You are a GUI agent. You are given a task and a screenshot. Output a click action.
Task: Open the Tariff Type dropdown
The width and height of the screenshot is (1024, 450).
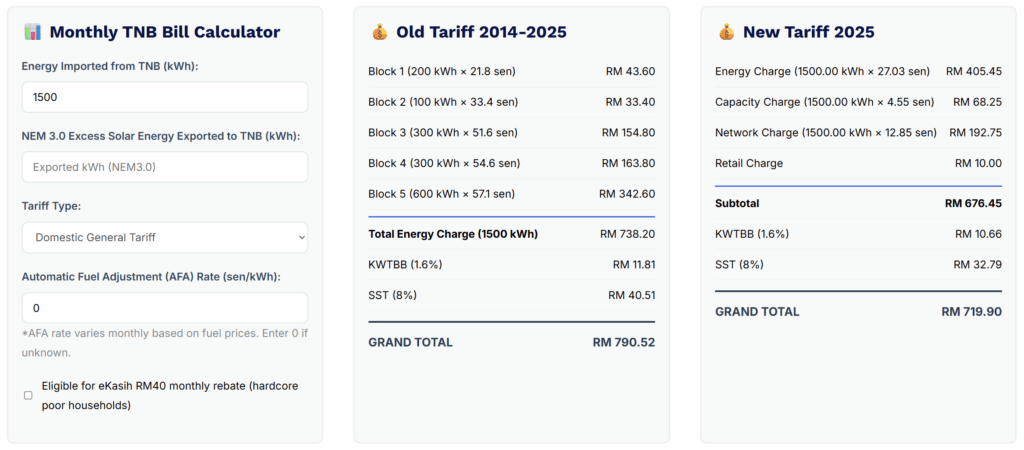pyautogui.click(x=165, y=237)
